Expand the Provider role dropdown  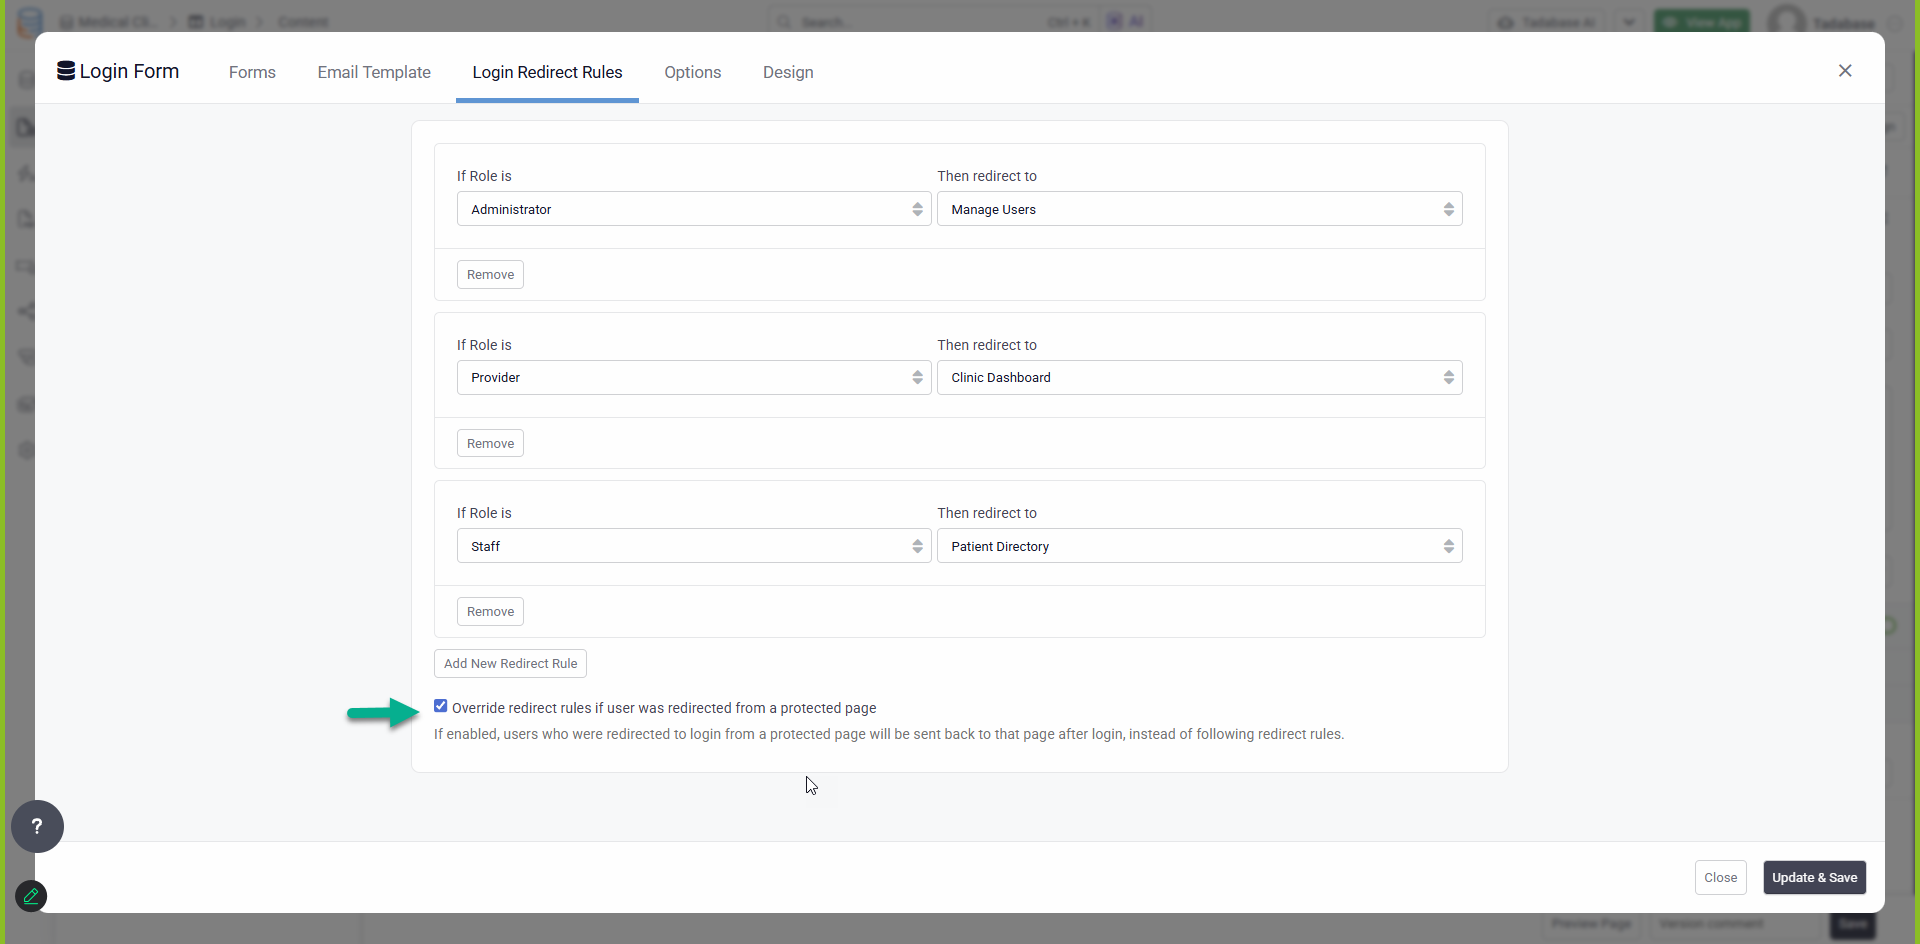693,378
